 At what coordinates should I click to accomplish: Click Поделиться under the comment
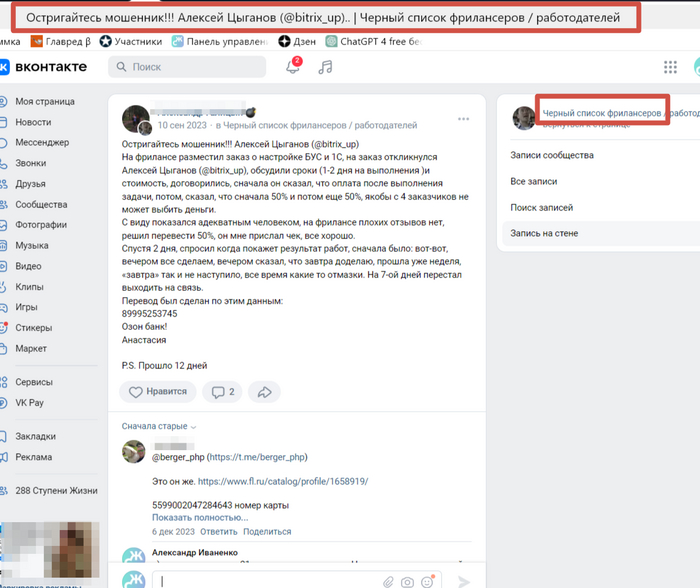click(267, 532)
